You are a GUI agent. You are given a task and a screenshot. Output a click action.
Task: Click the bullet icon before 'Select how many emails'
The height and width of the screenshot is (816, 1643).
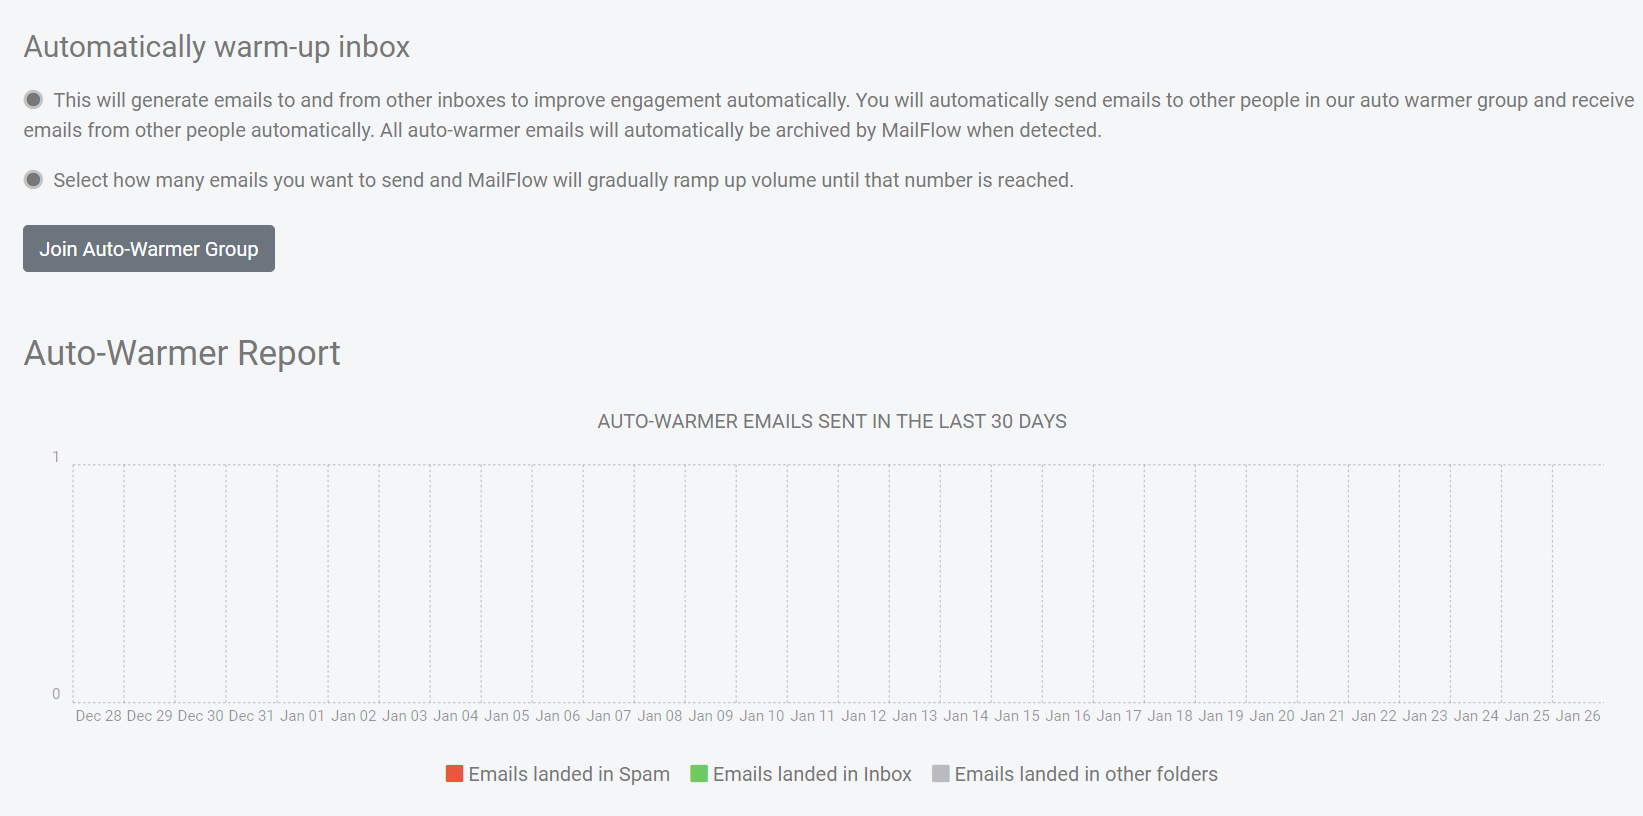(34, 179)
